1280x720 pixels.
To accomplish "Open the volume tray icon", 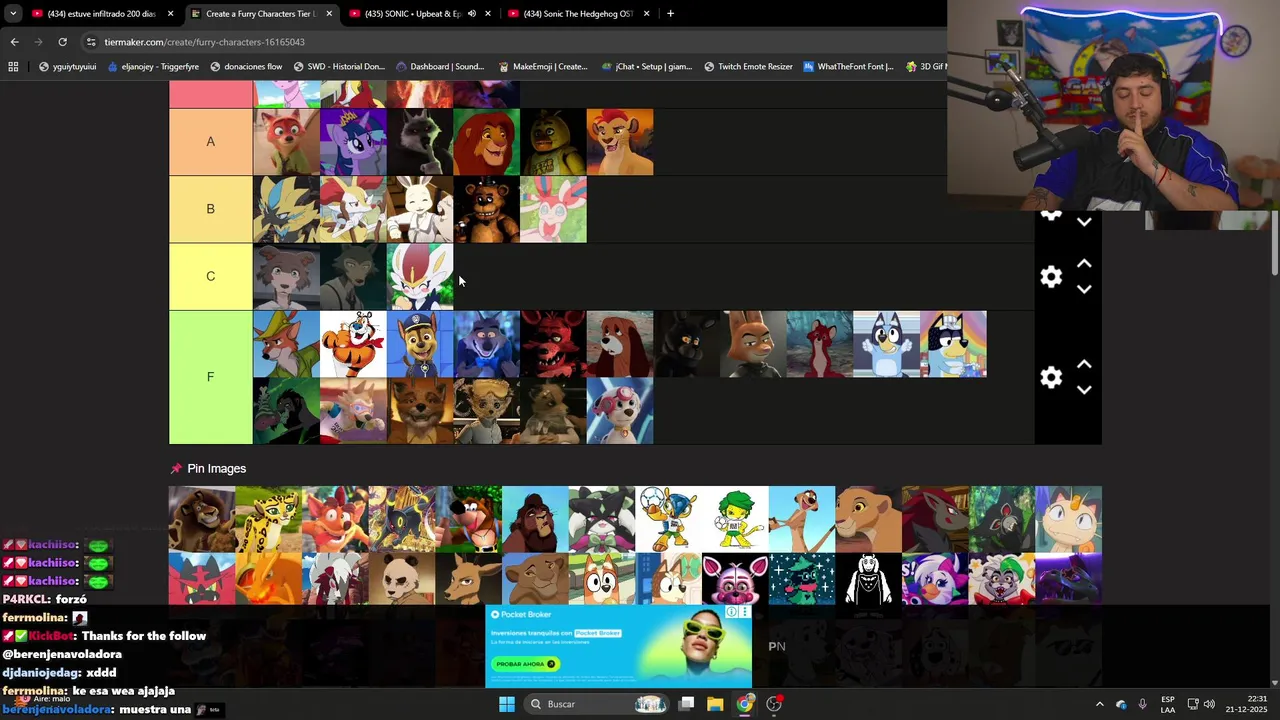I will click(1209, 704).
